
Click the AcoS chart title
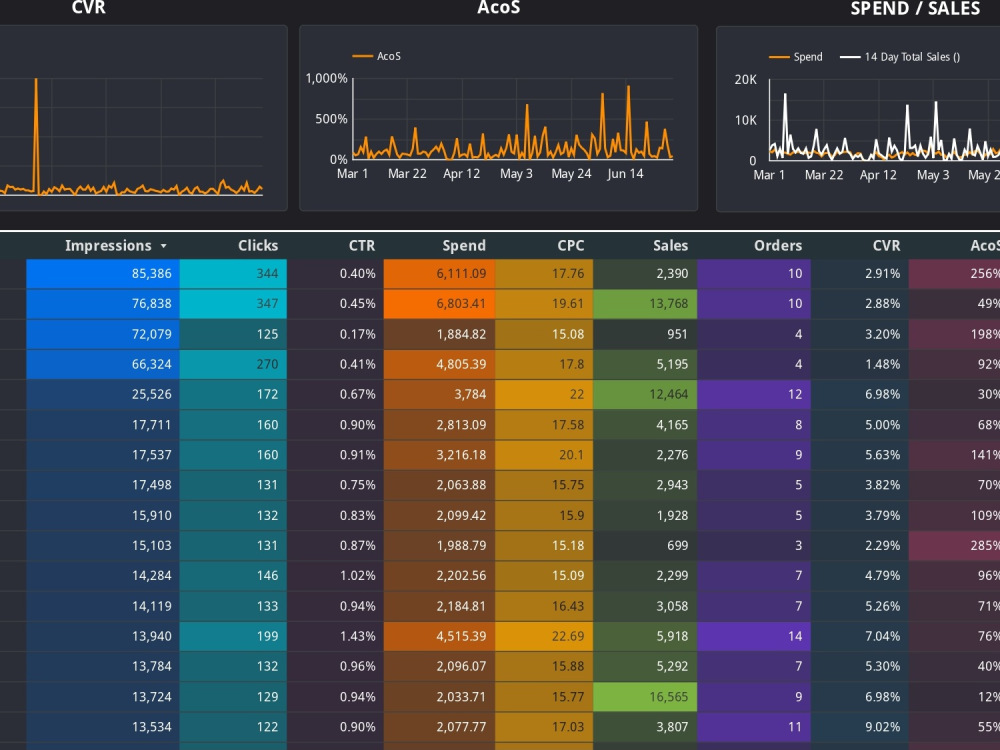[499, 8]
